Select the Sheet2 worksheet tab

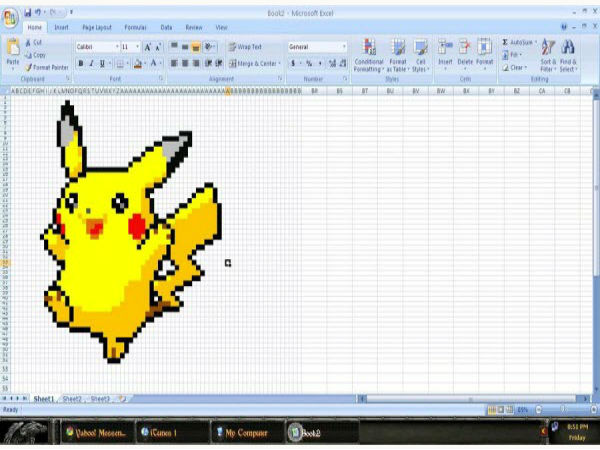click(x=72, y=398)
